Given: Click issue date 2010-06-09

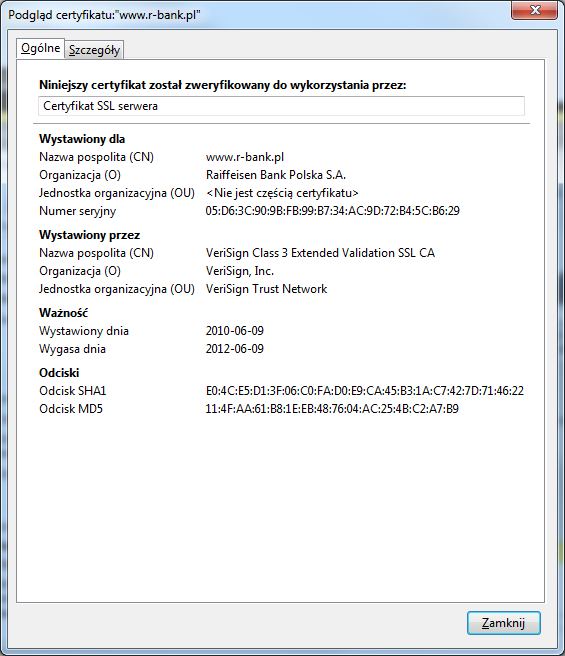Looking at the screenshot, I should 235,331.
